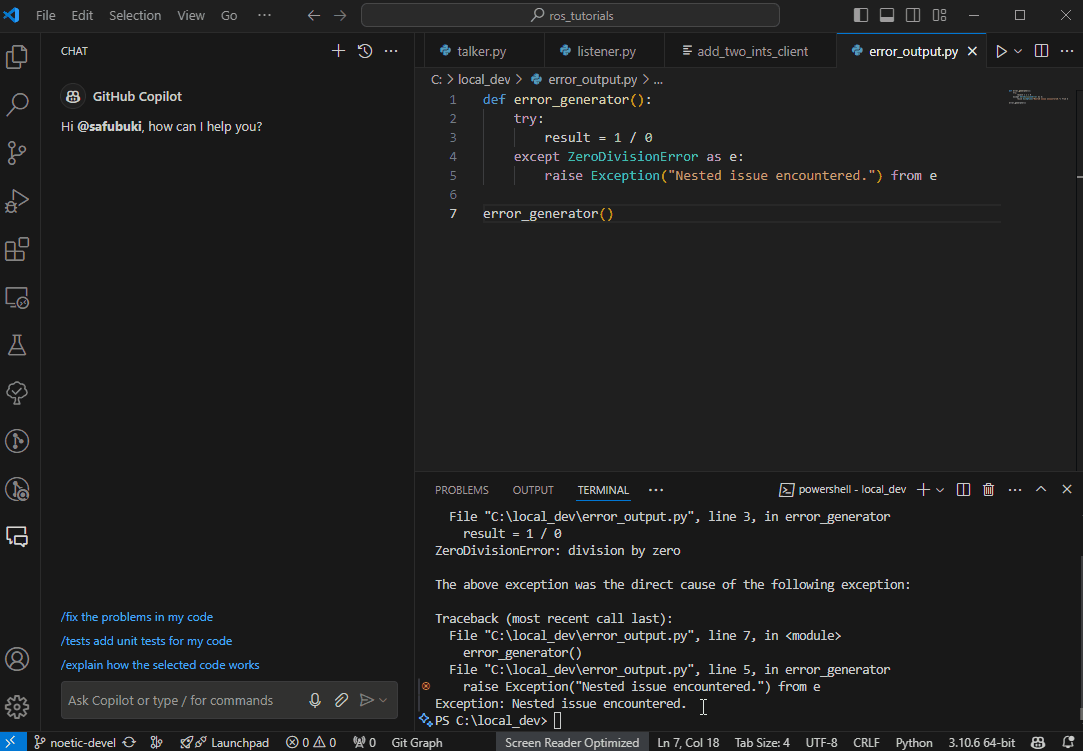Attach context paperclip icon in chat
This screenshot has width=1083, height=751.
[x=341, y=700]
